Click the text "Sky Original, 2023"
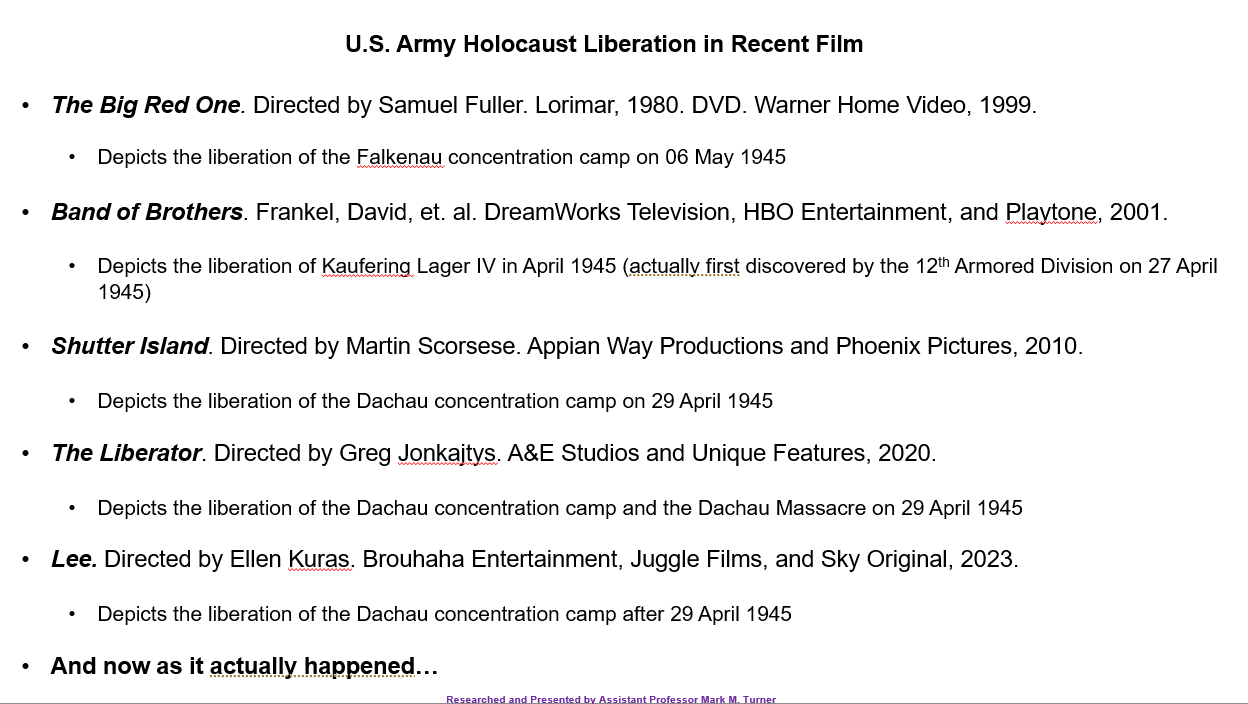1248x704 pixels. (918, 559)
